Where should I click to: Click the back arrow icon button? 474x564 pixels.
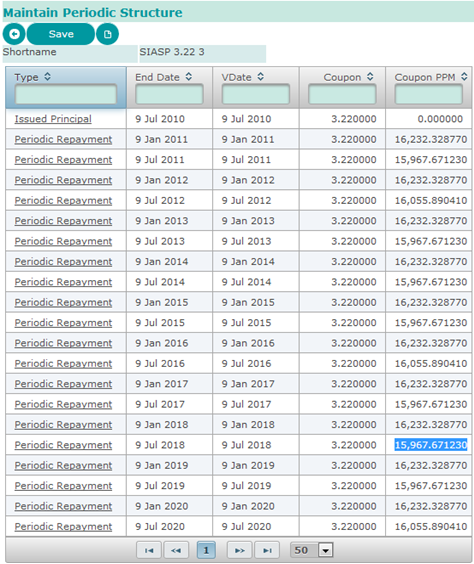(14, 34)
